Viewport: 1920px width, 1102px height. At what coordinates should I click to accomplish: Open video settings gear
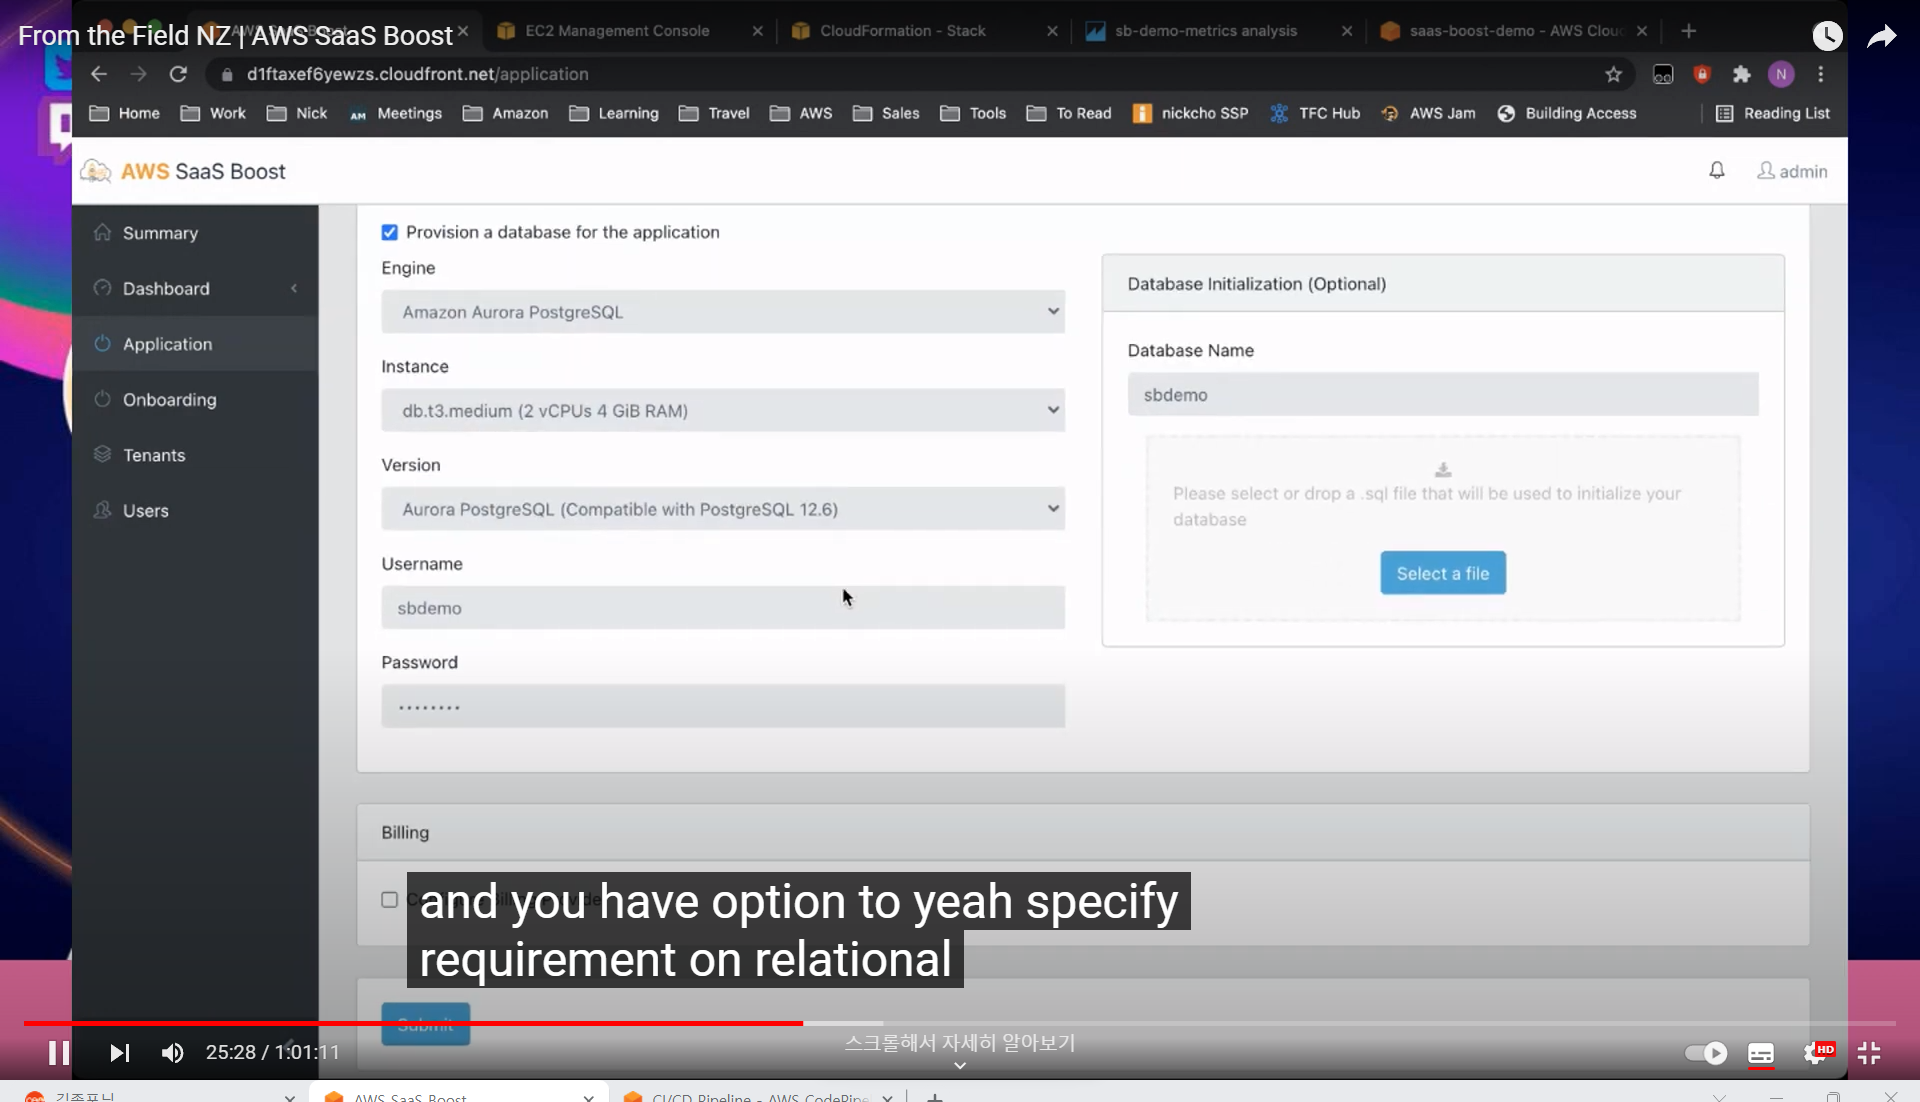click(1815, 1053)
